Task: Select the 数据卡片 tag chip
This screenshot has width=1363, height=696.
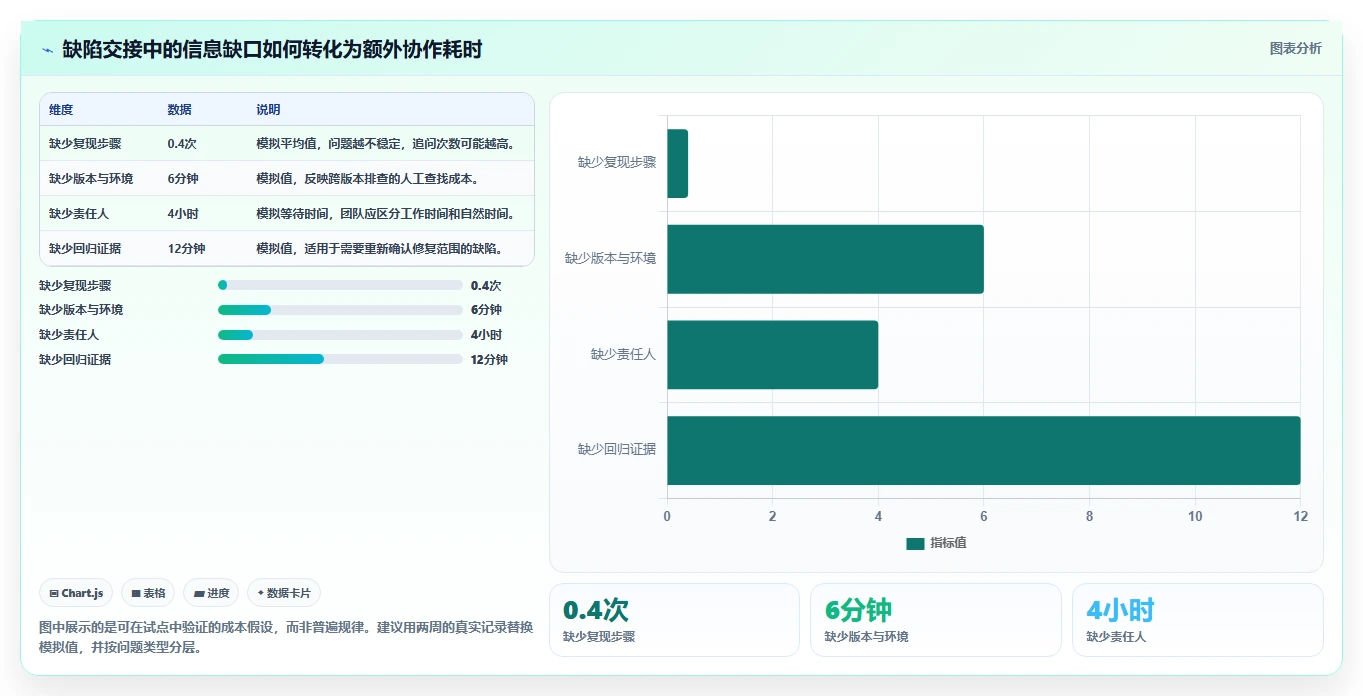Action: [x=284, y=593]
